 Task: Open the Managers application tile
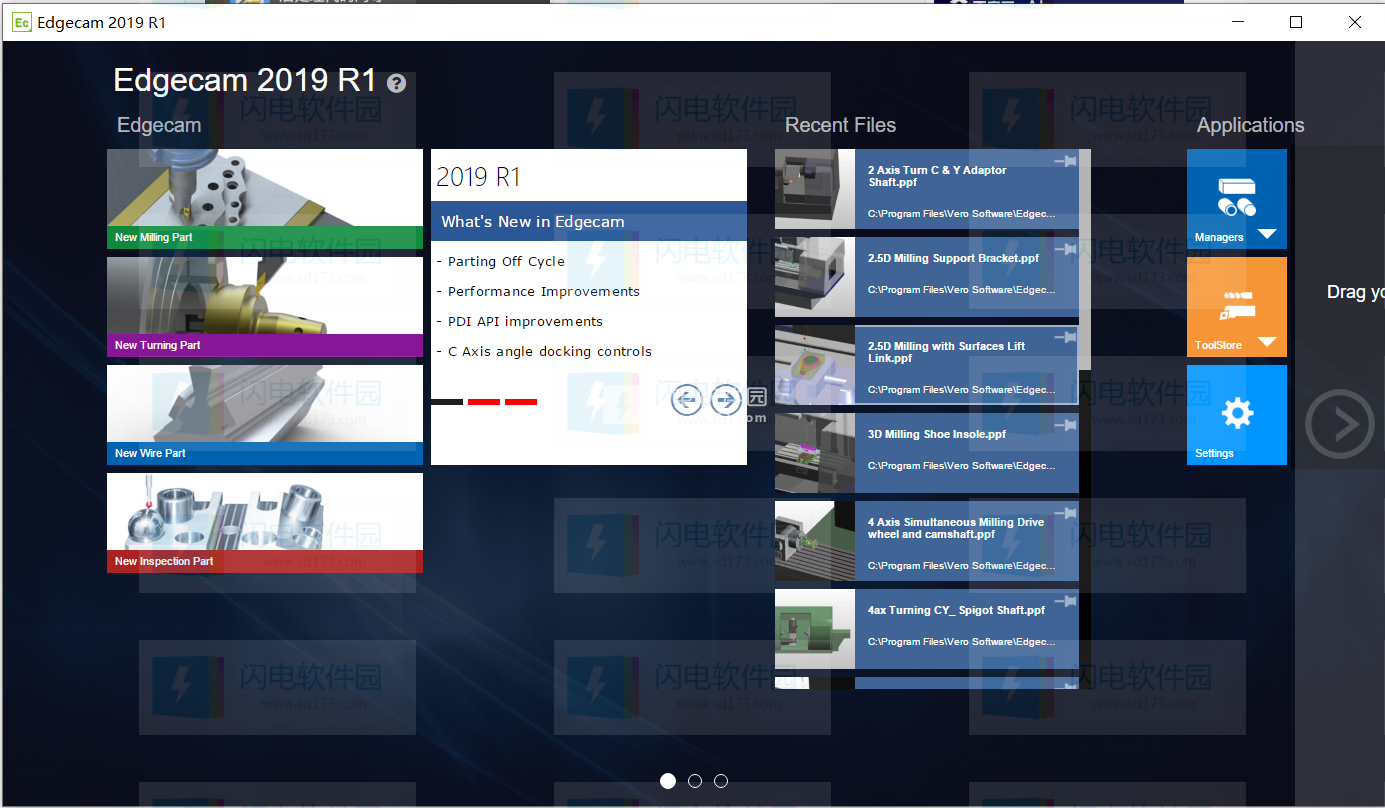[x=1237, y=199]
